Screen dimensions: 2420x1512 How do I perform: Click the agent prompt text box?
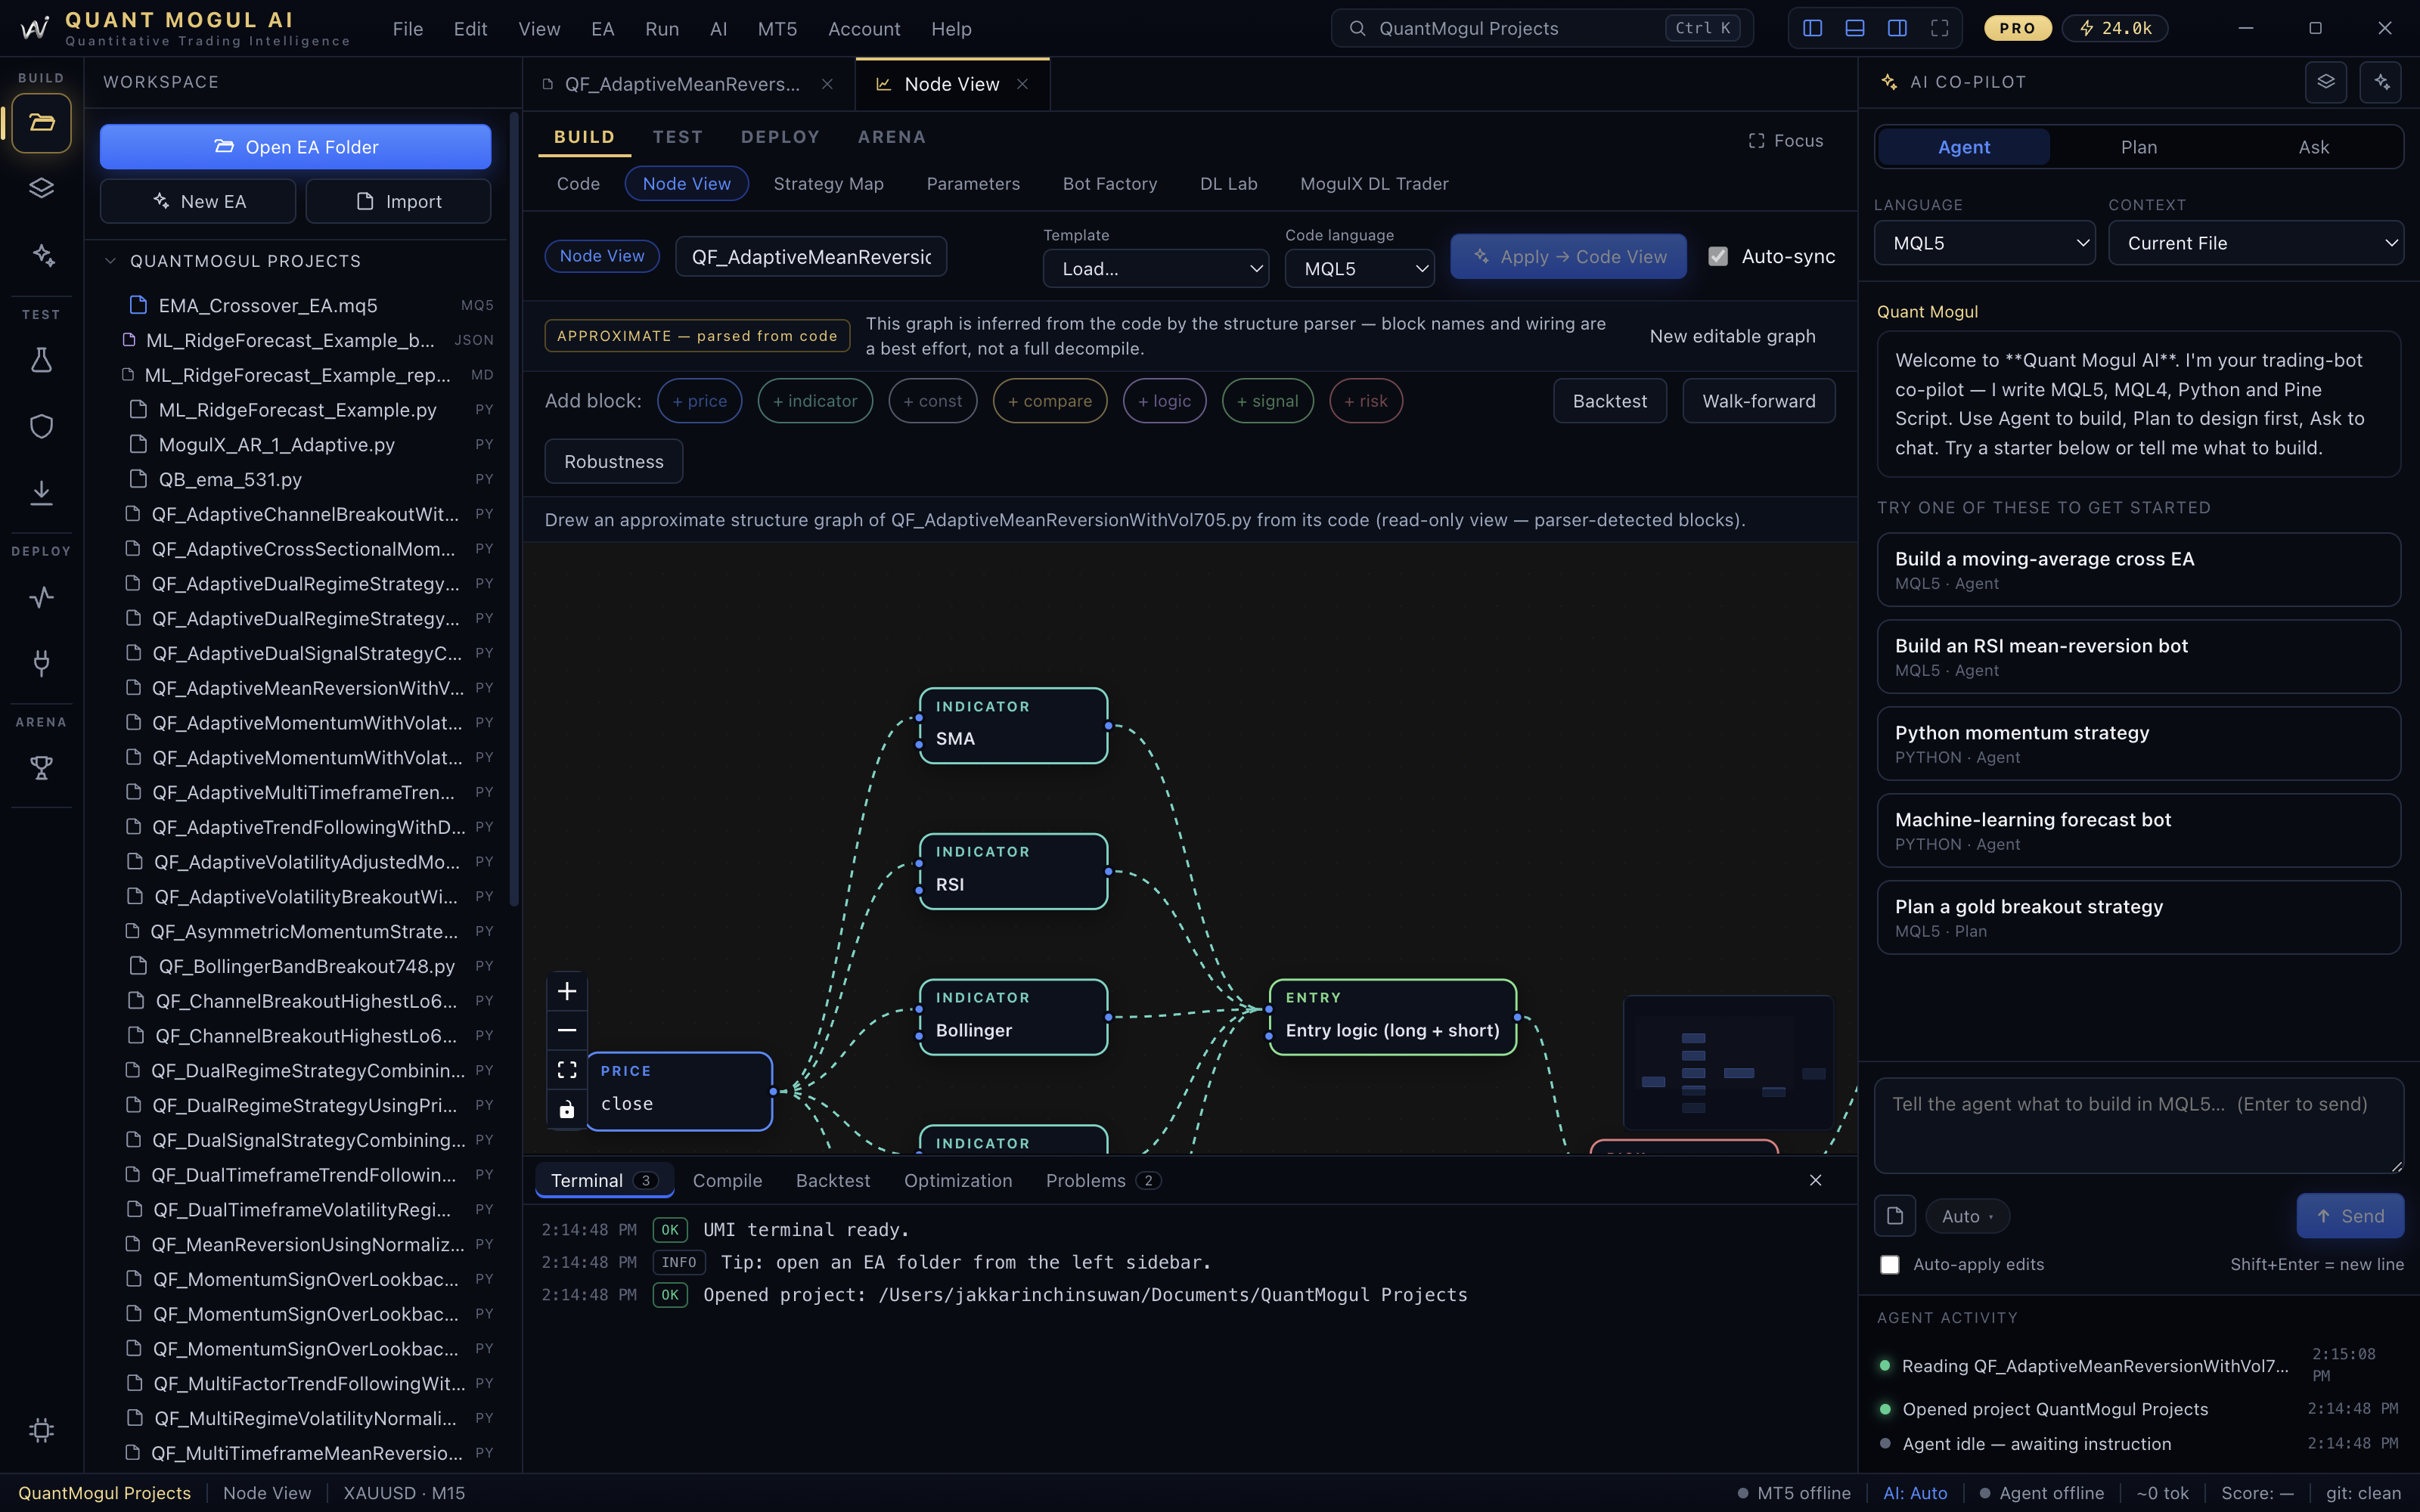(x=2138, y=1125)
